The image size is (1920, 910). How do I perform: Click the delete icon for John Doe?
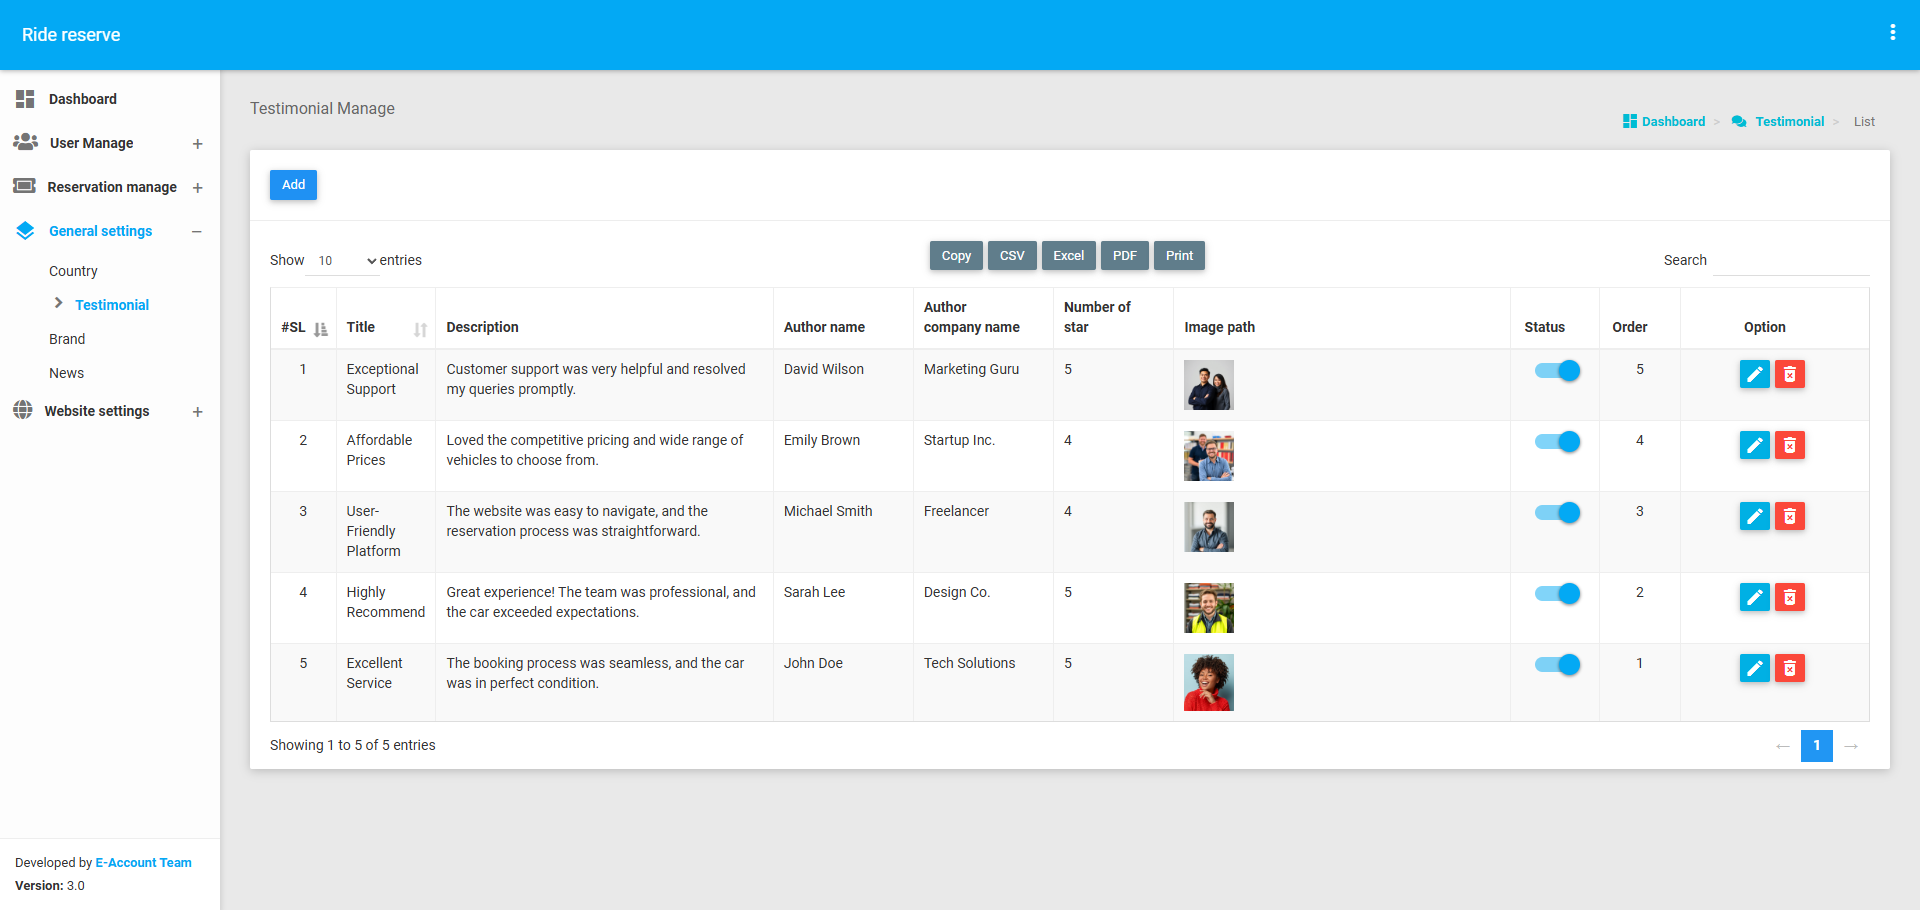[1789, 668]
